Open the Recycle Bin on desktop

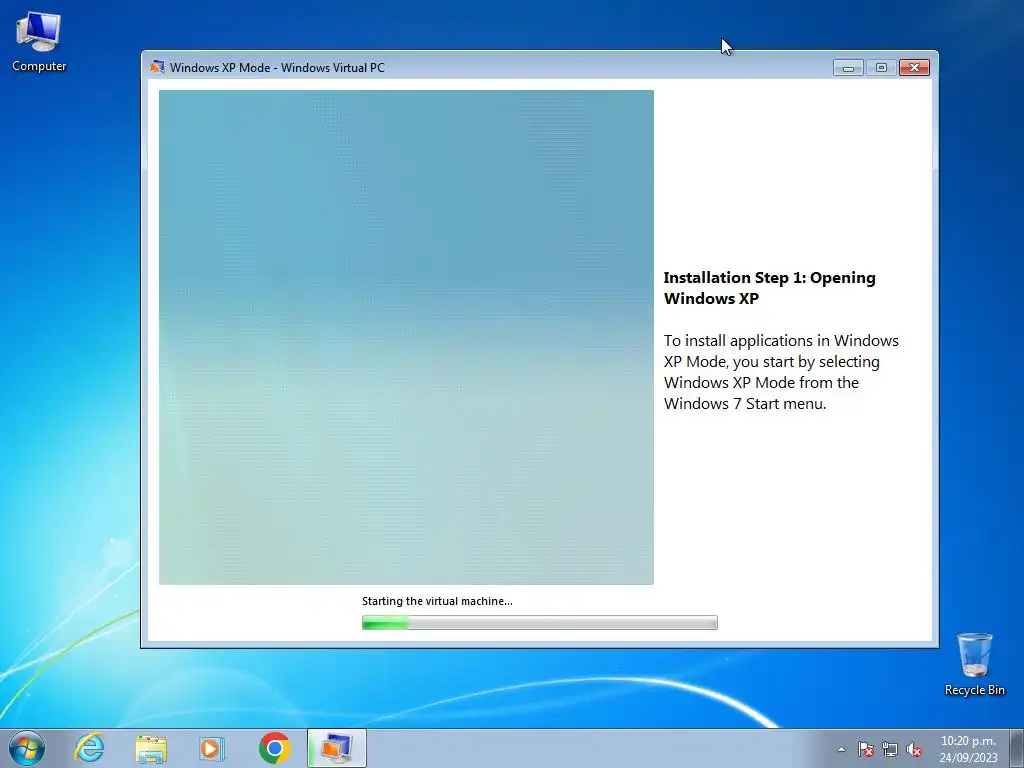pyautogui.click(x=974, y=664)
